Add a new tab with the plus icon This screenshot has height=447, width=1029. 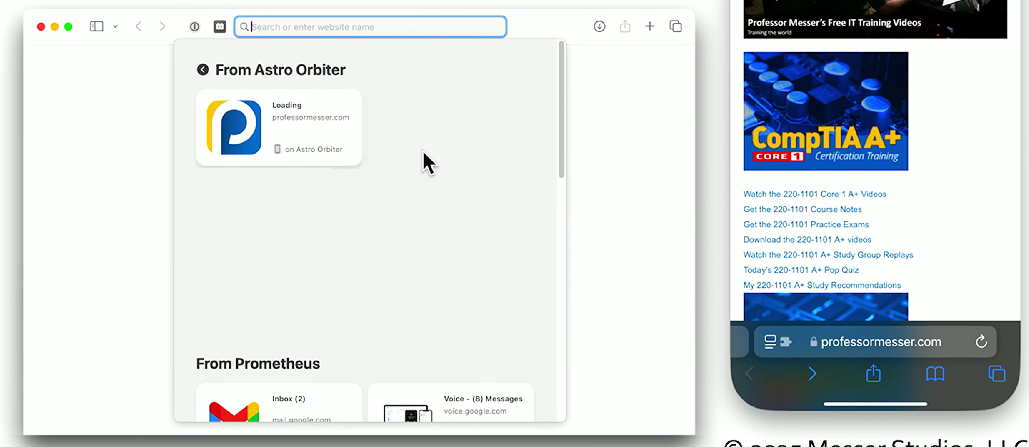[x=650, y=26]
